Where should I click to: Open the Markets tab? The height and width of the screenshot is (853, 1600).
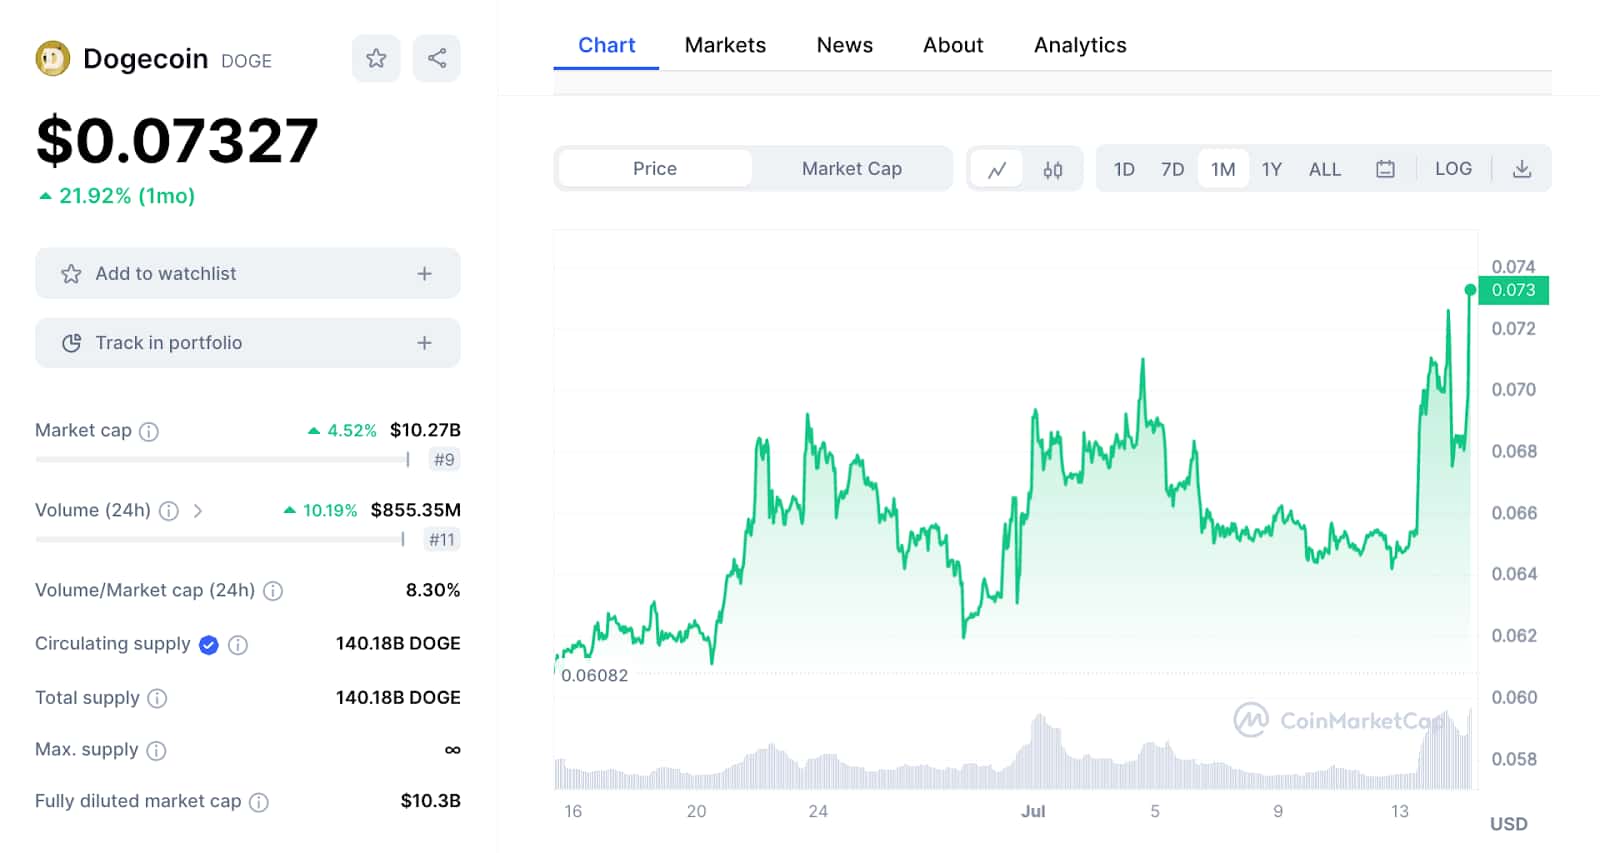[725, 45]
